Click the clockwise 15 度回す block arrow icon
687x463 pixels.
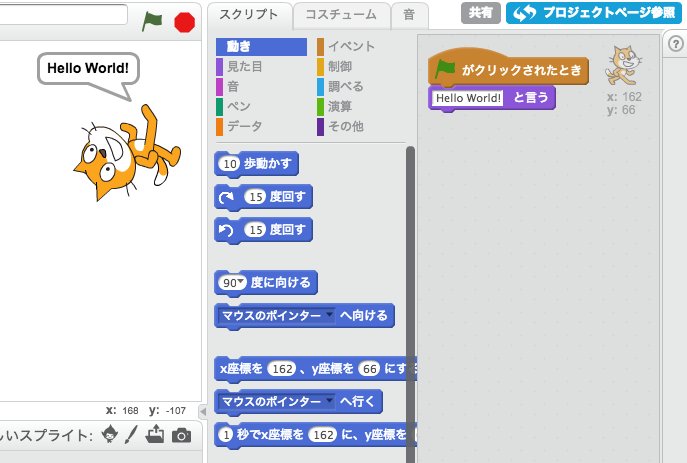pyautogui.click(x=227, y=197)
